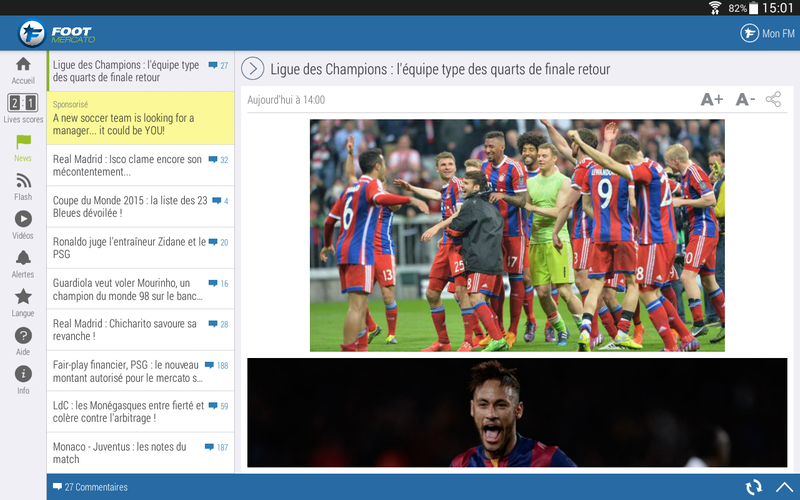The width and height of the screenshot is (800, 500).
Task: Open 'Fair-play financier, PSG' article
Action: click(141, 371)
